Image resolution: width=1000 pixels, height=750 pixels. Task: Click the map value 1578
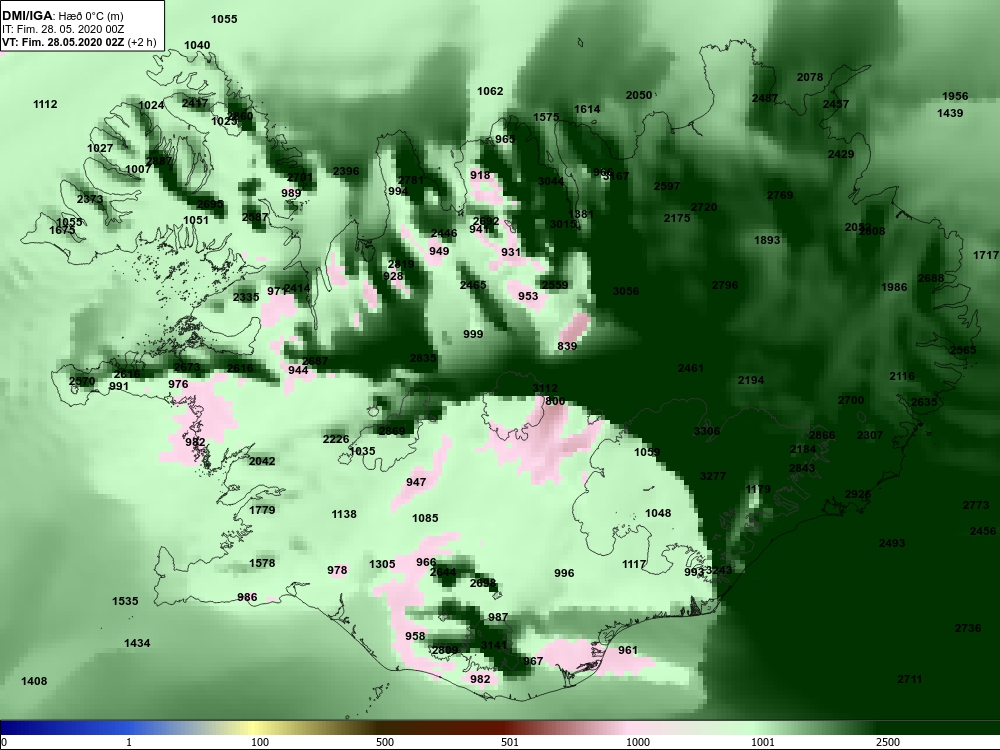(262, 563)
